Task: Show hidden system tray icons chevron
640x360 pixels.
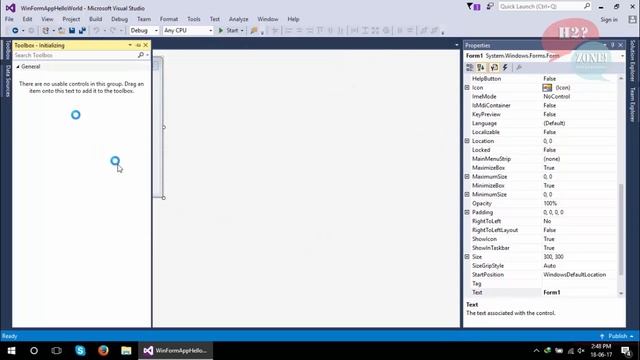Action: (x=536, y=351)
